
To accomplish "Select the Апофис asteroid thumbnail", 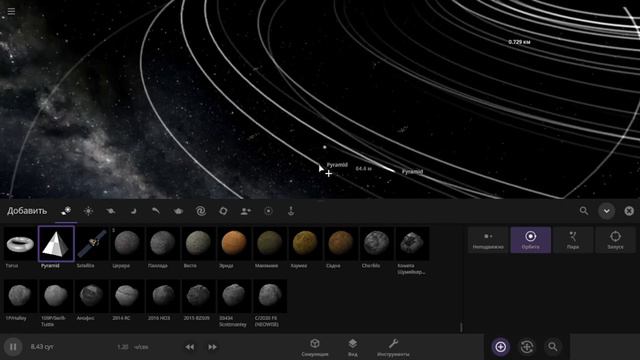I will point(92,296).
